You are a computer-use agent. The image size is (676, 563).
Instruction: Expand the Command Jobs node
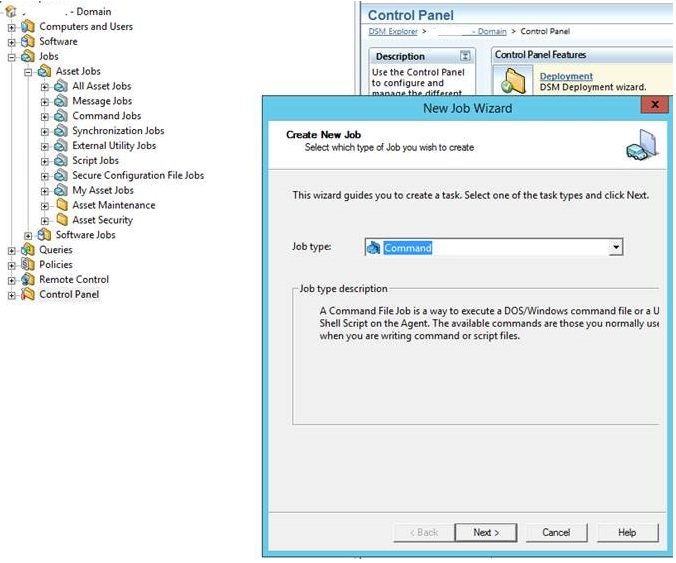(45, 117)
